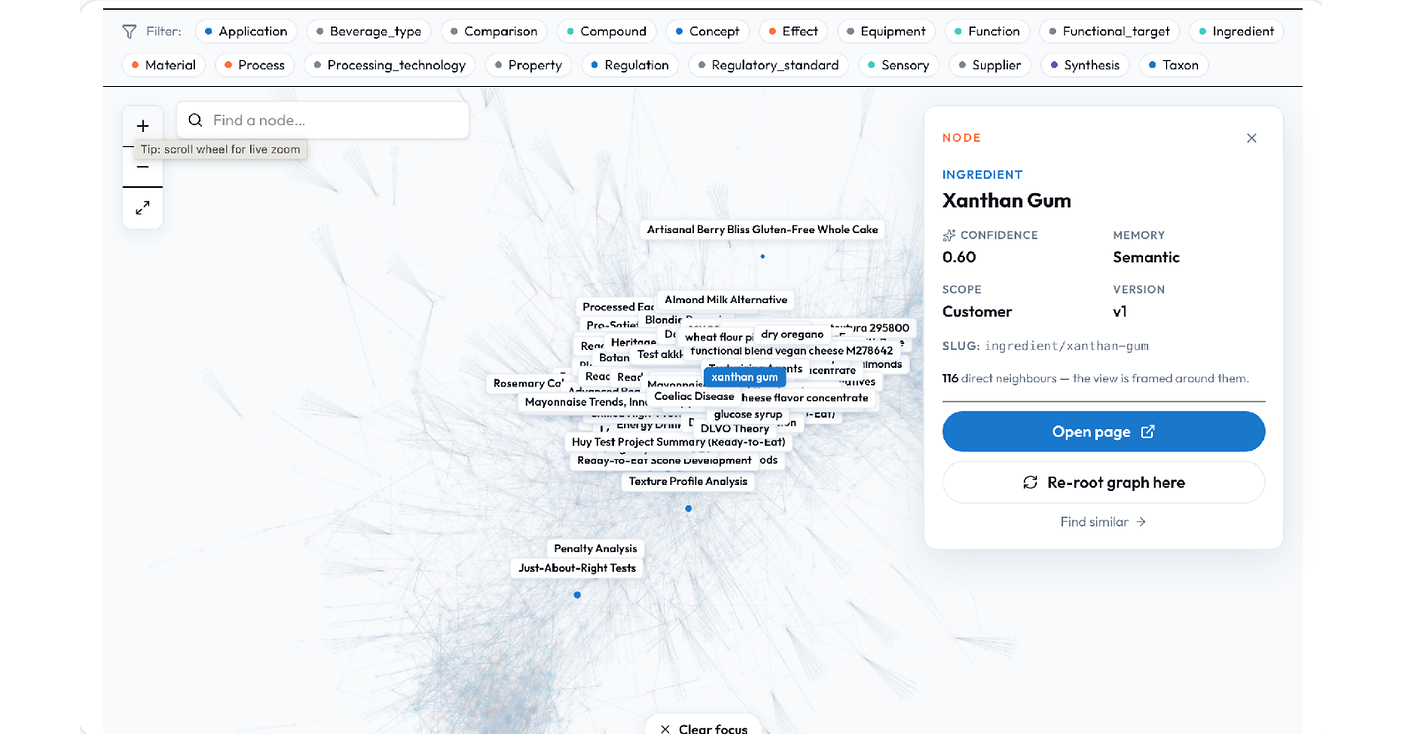The height and width of the screenshot is (734, 1402).
Task: Select the glucose syrup node label
Action: click(x=748, y=414)
